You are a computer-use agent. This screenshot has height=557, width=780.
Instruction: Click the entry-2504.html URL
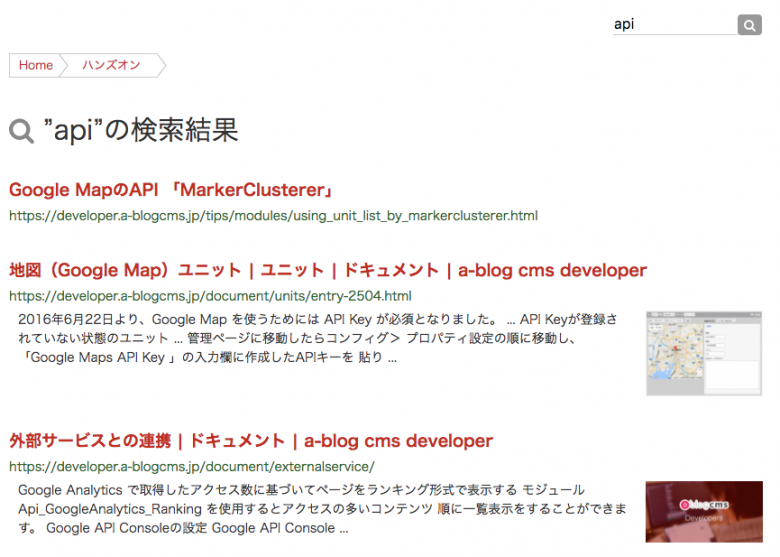point(210,296)
